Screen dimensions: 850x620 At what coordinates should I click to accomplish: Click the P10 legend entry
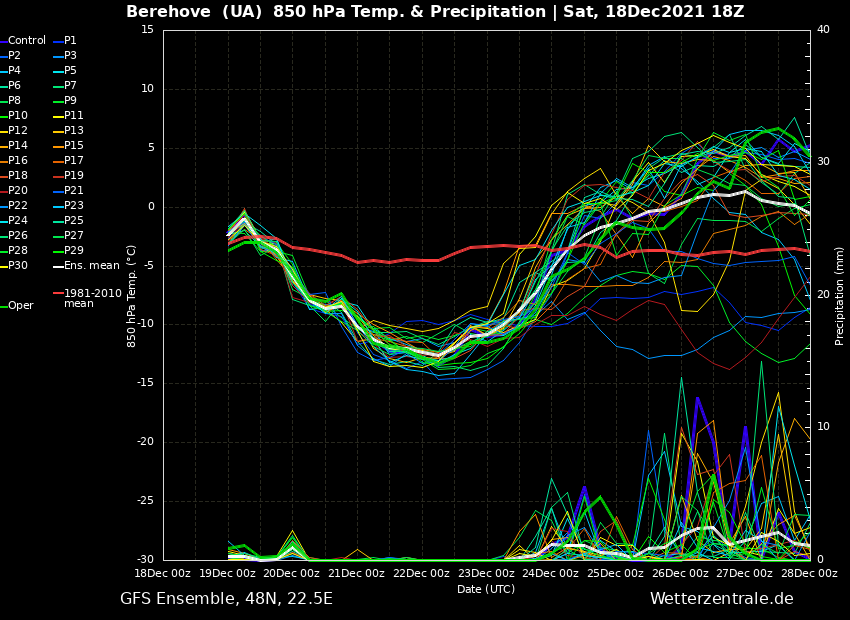[x=18, y=116]
